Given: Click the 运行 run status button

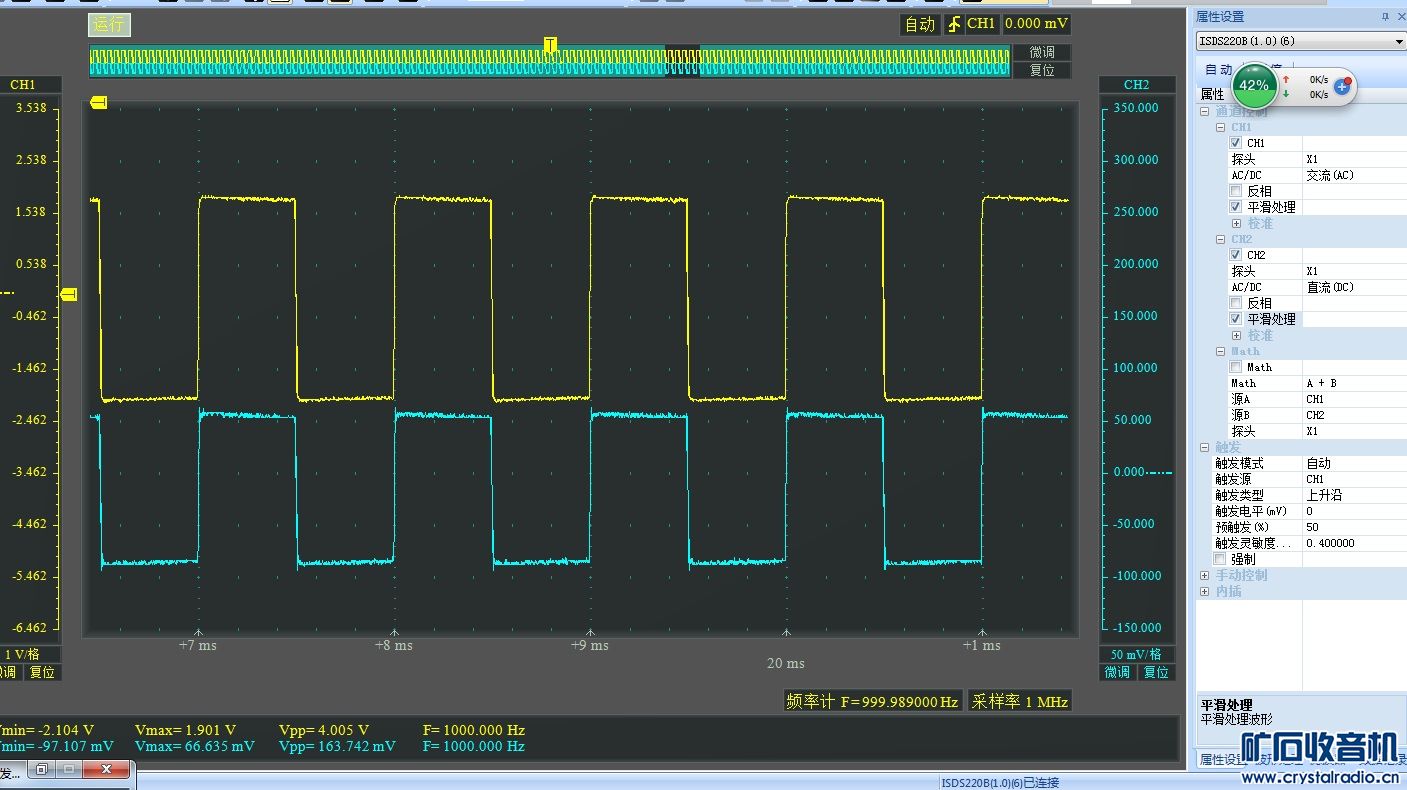Looking at the screenshot, I should tap(109, 25).
